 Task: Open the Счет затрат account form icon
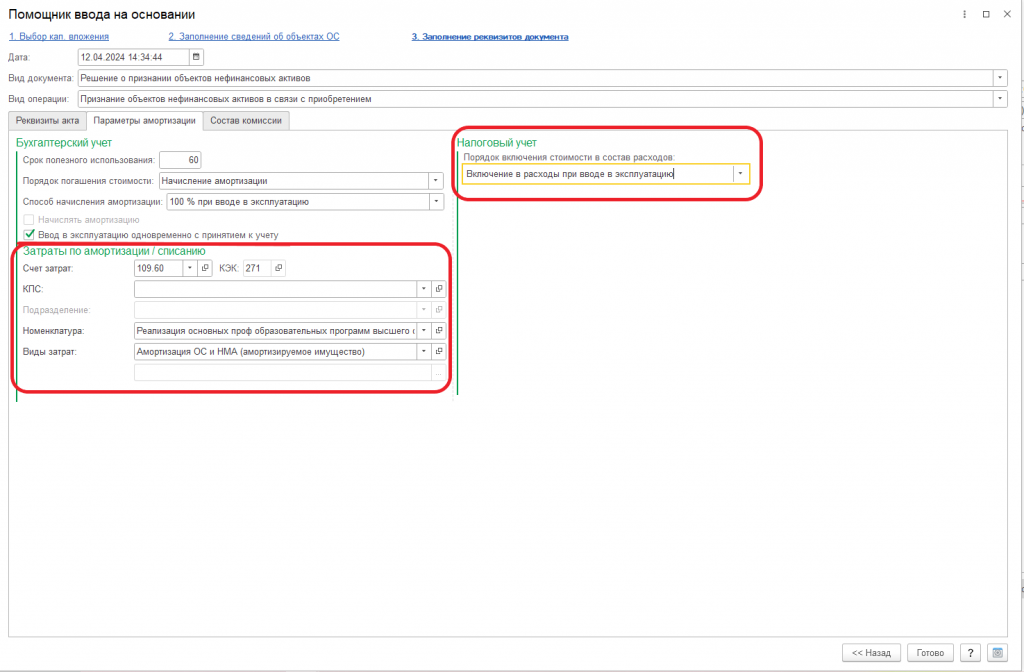tap(205, 268)
